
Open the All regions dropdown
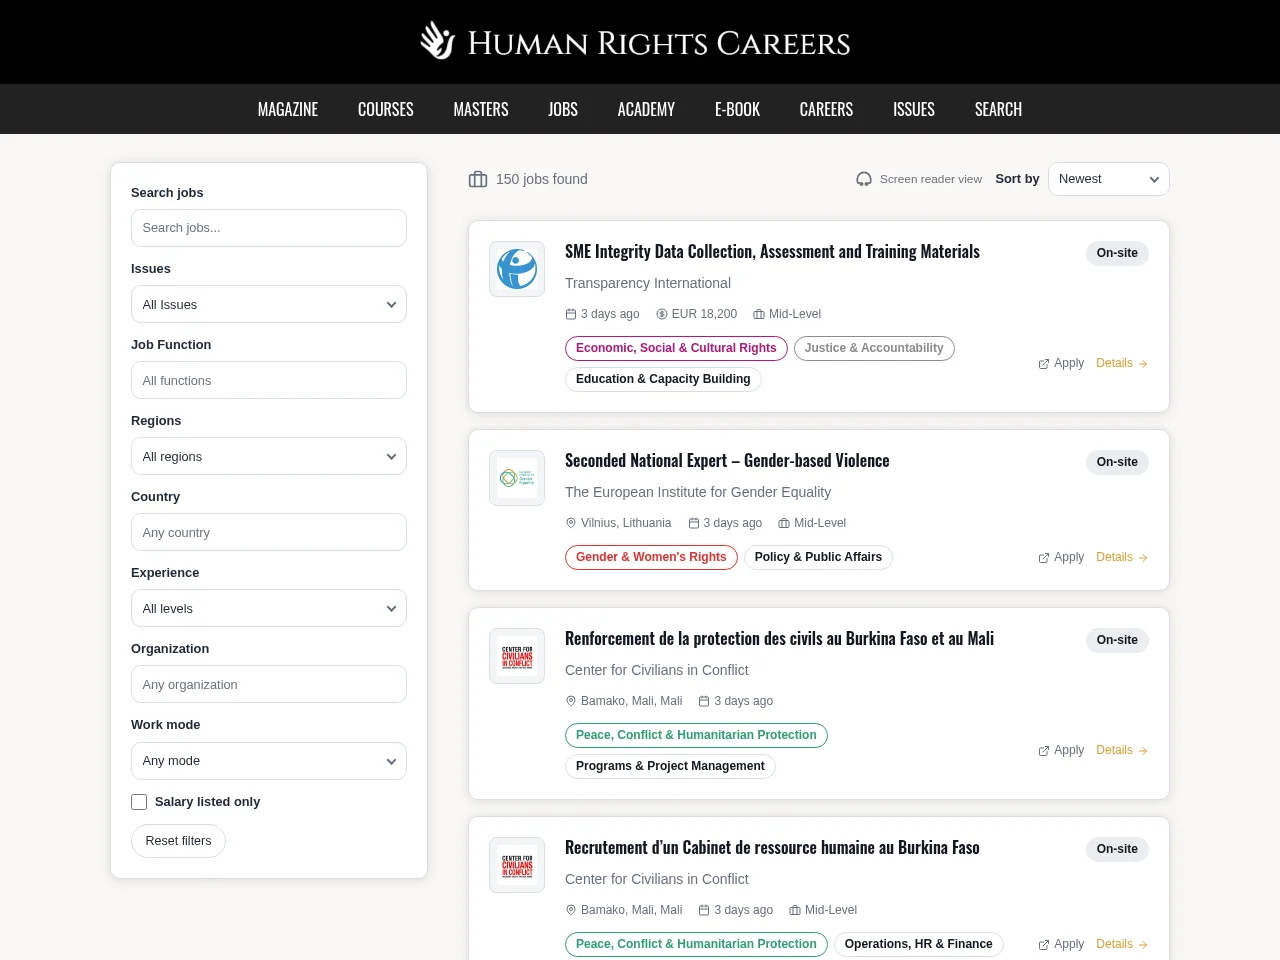point(269,456)
